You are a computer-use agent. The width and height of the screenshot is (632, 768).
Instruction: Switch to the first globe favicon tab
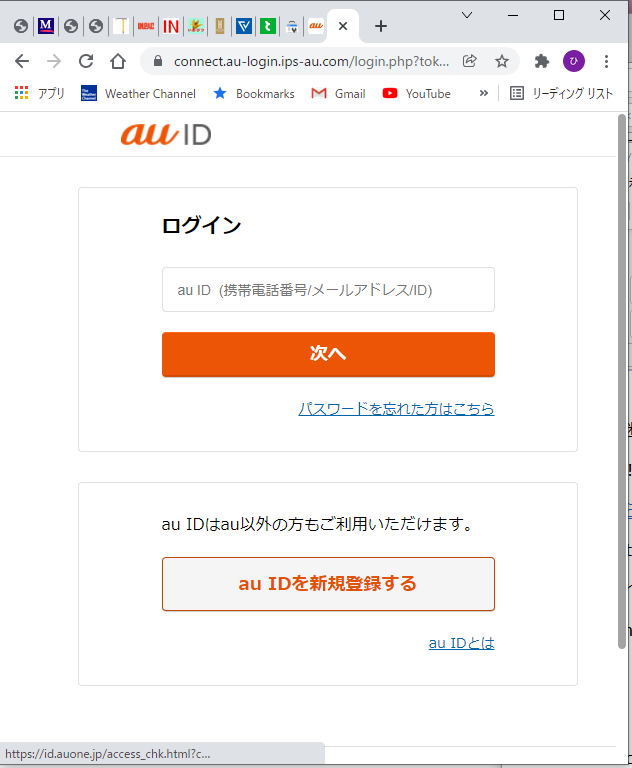point(21,26)
